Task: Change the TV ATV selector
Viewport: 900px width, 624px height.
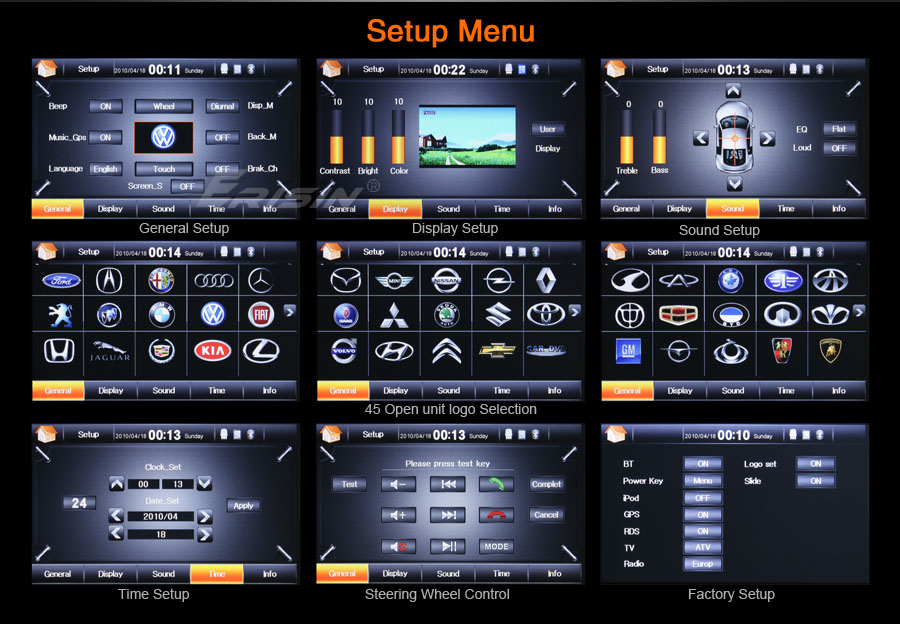Action: coord(703,548)
